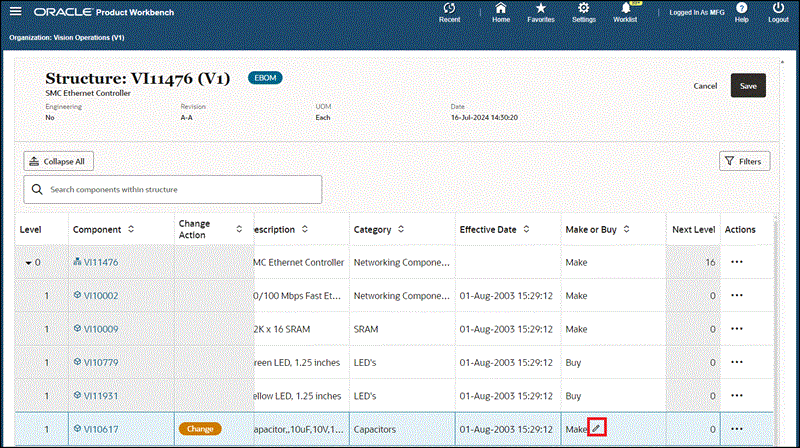Click Organization: Vision Operations (V1) text

click(x=67, y=37)
